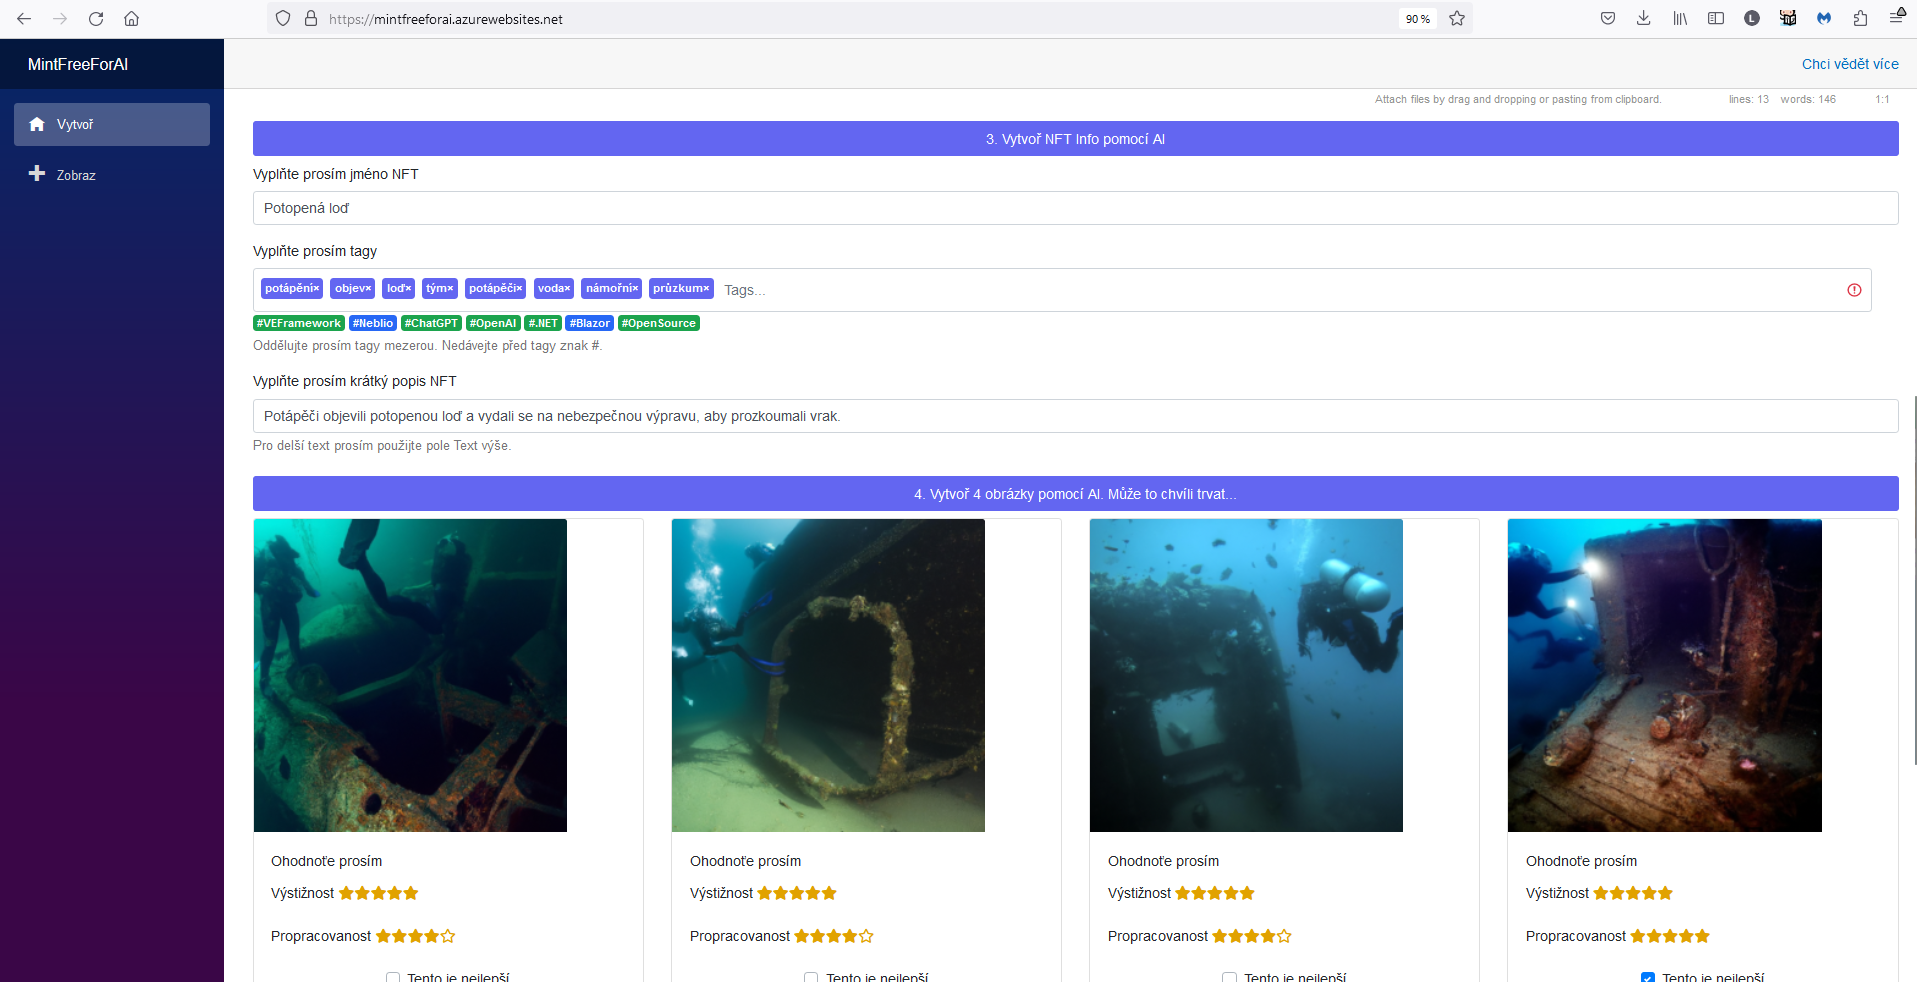
Task: Go back with the browser back arrow
Action: click(x=24, y=19)
